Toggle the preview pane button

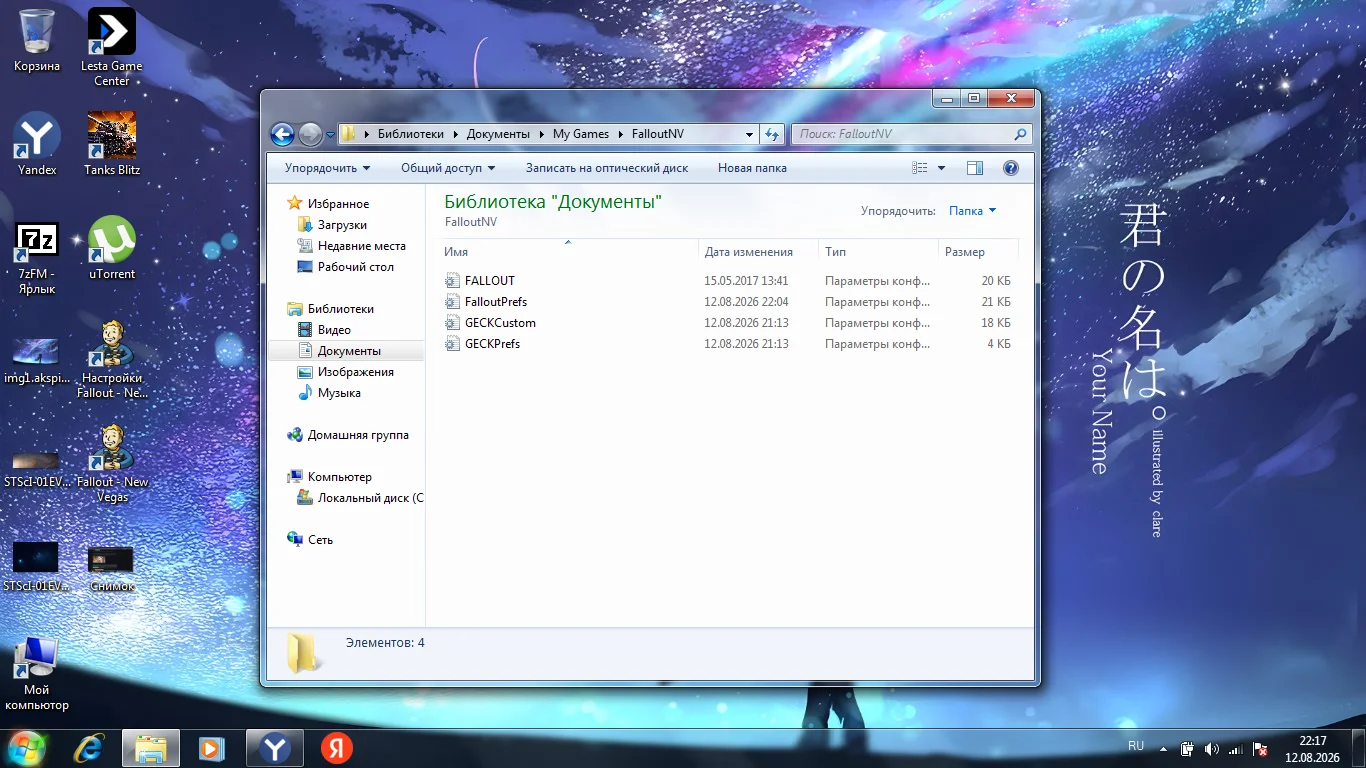pyautogui.click(x=976, y=168)
